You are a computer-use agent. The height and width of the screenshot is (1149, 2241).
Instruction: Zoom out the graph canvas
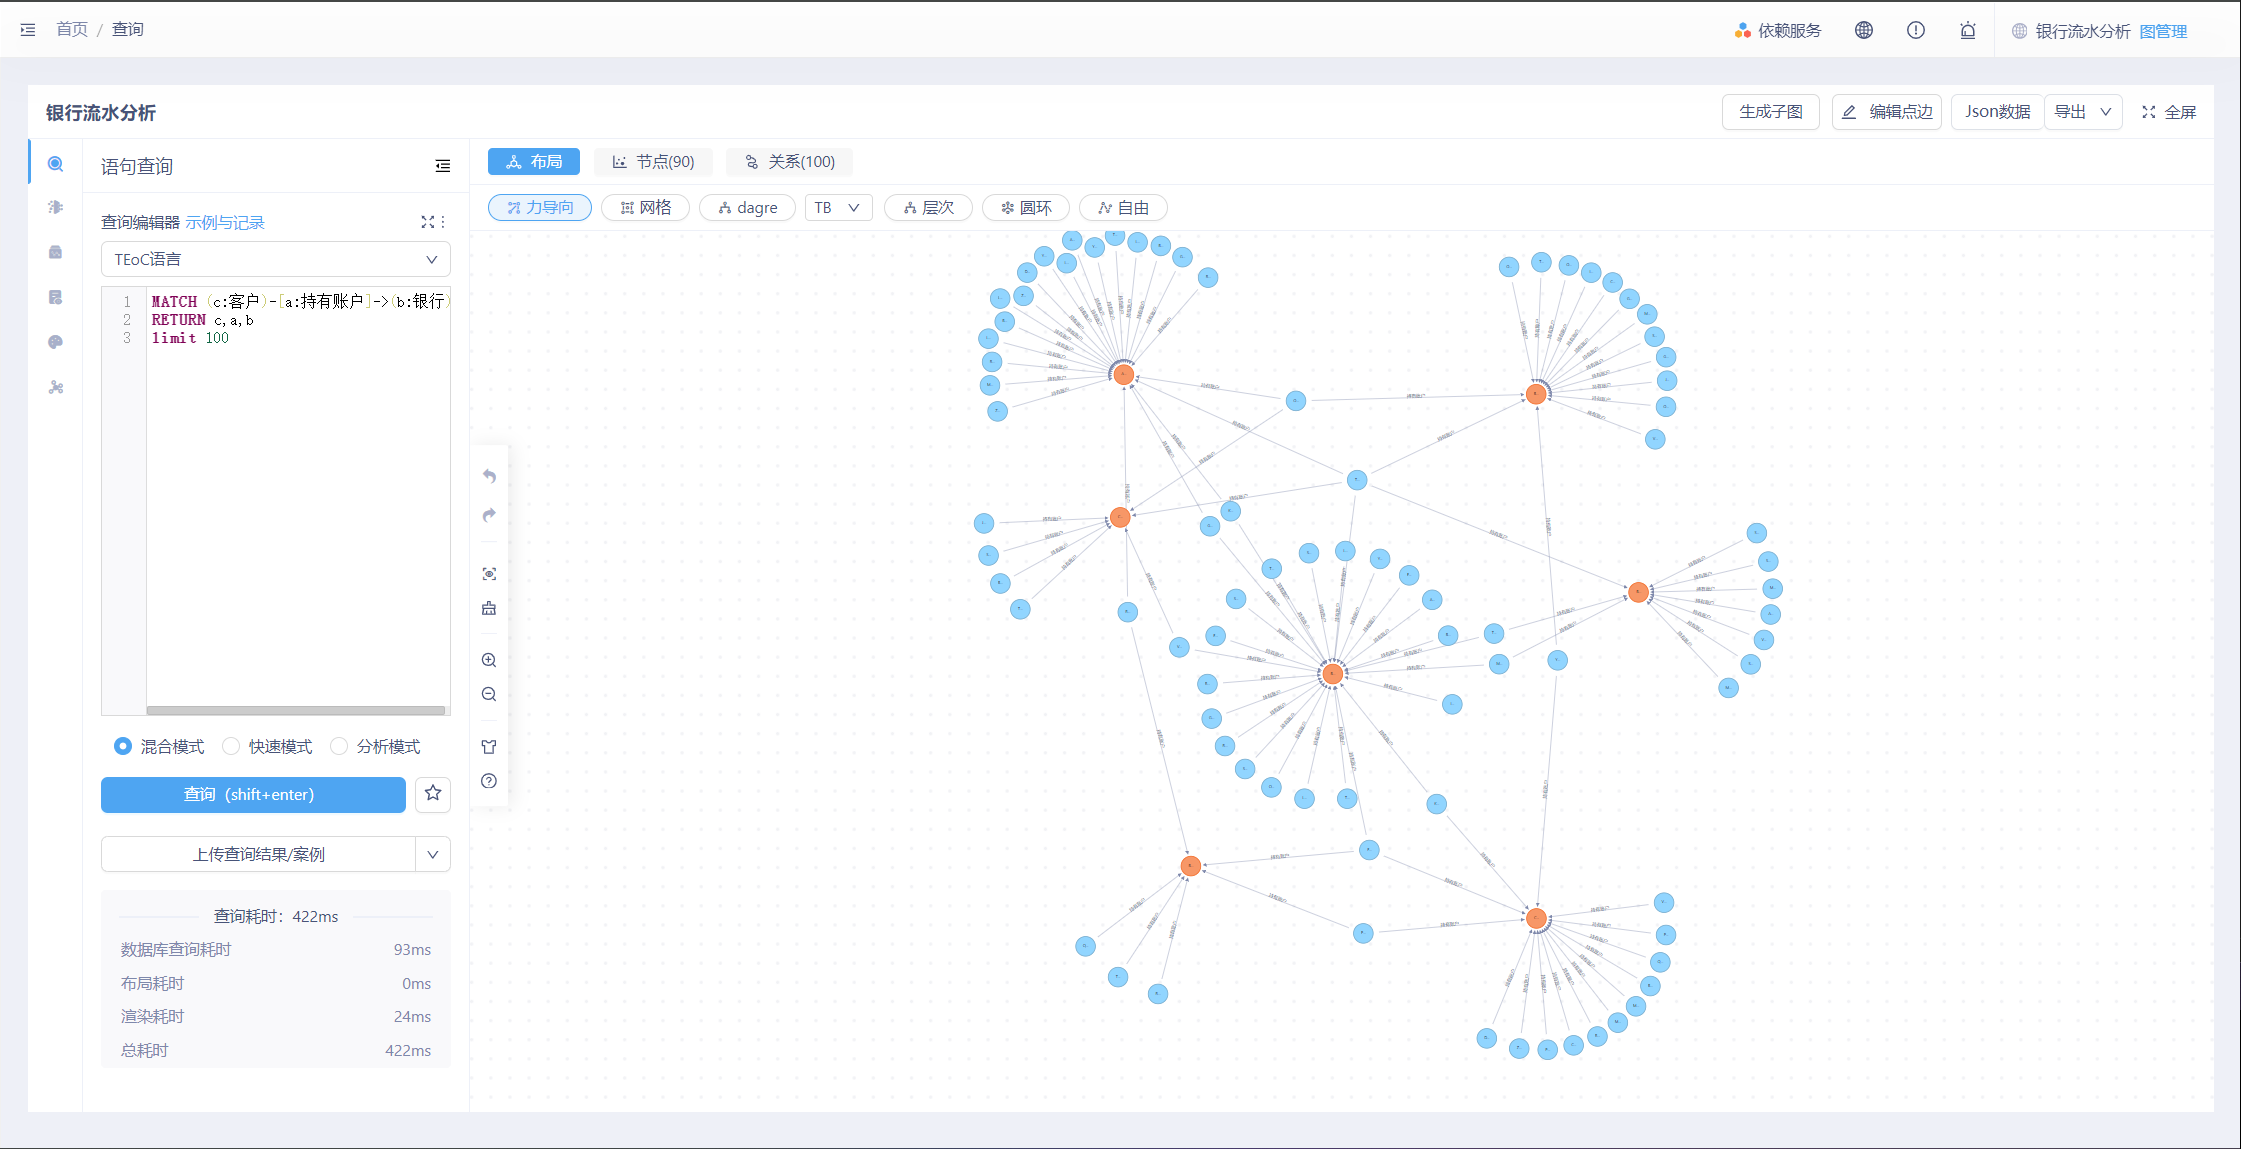tap(489, 694)
